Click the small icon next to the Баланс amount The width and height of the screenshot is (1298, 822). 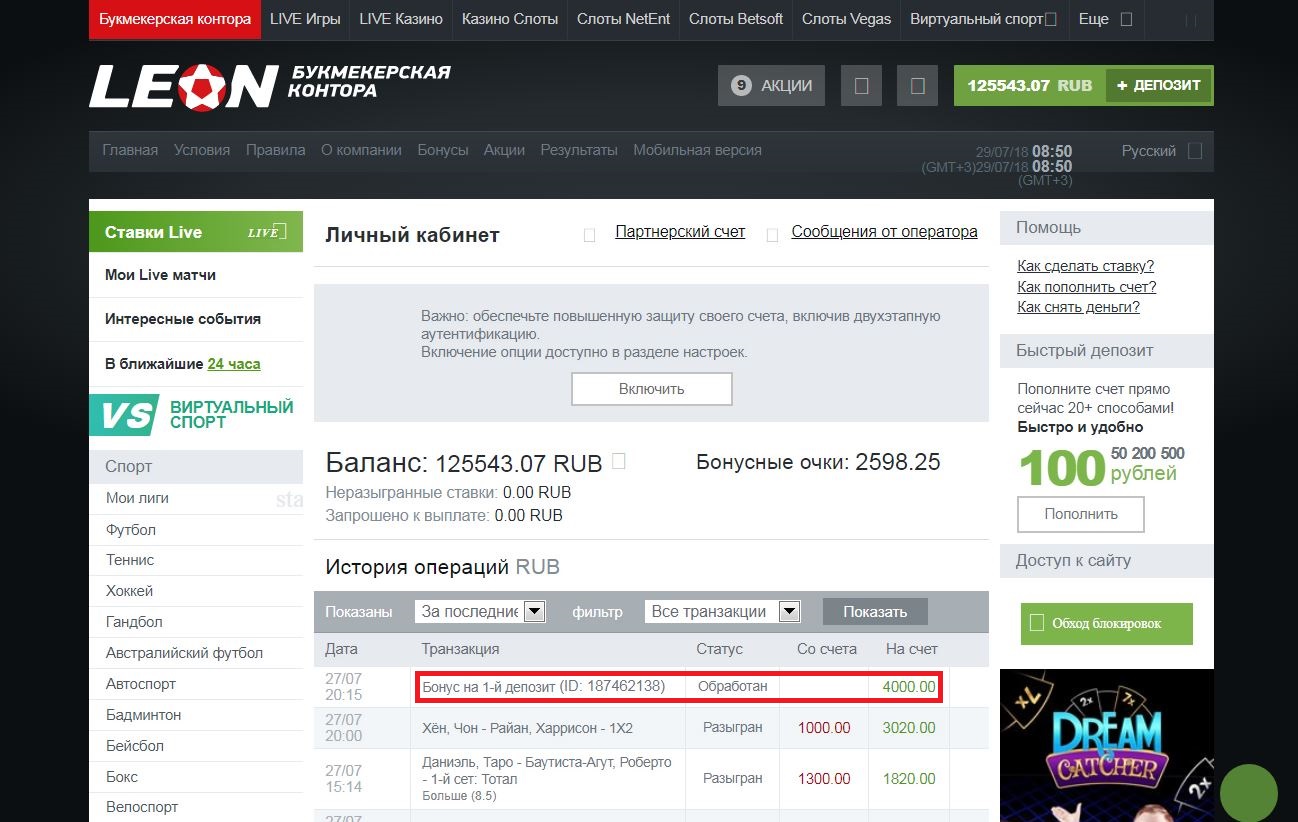point(619,461)
